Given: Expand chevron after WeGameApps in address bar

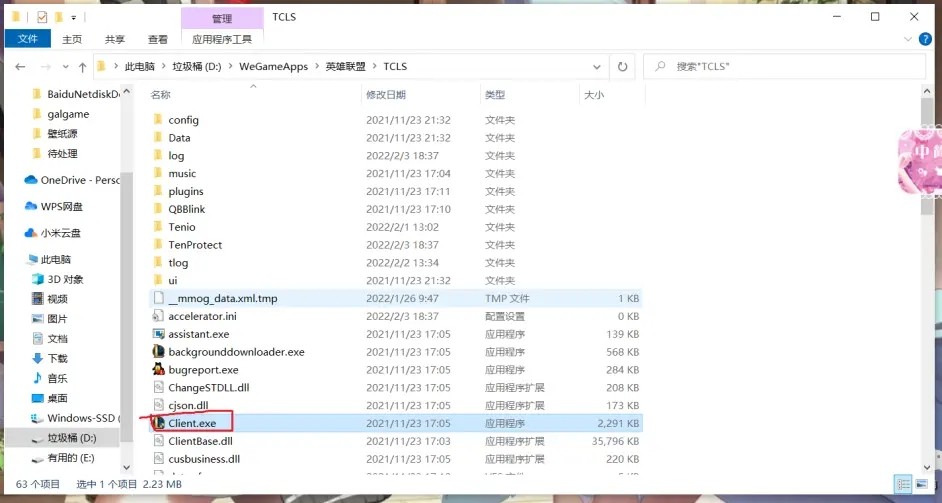Looking at the screenshot, I should pyautogui.click(x=317, y=67).
